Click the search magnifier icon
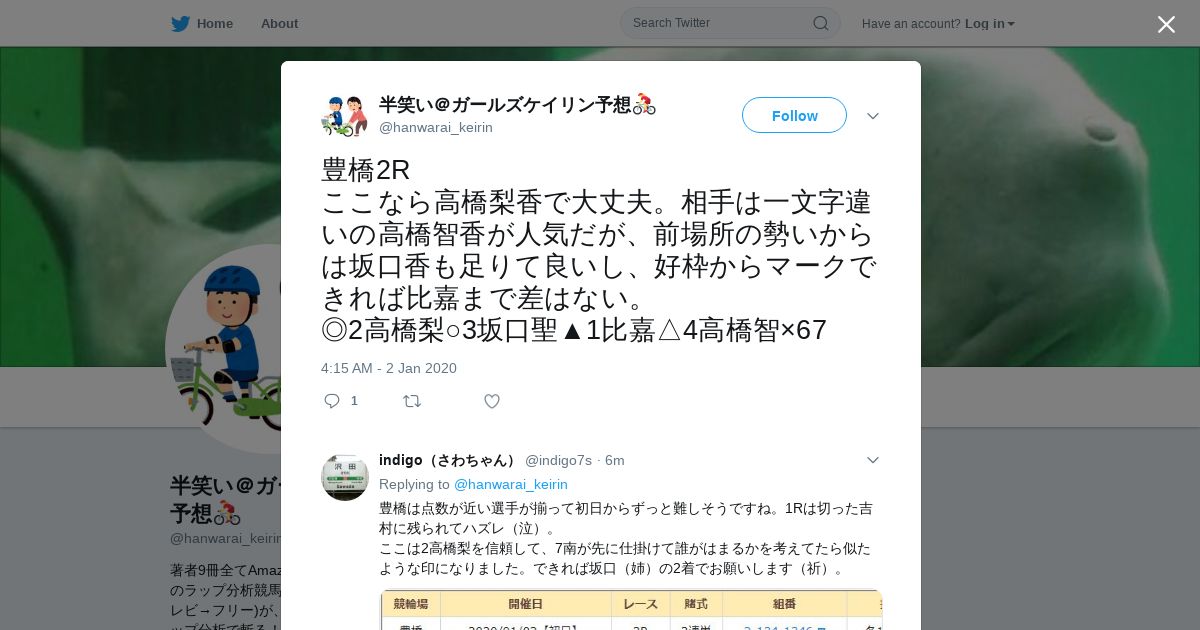The image size is (1200, 630). (x=820, y=23)
